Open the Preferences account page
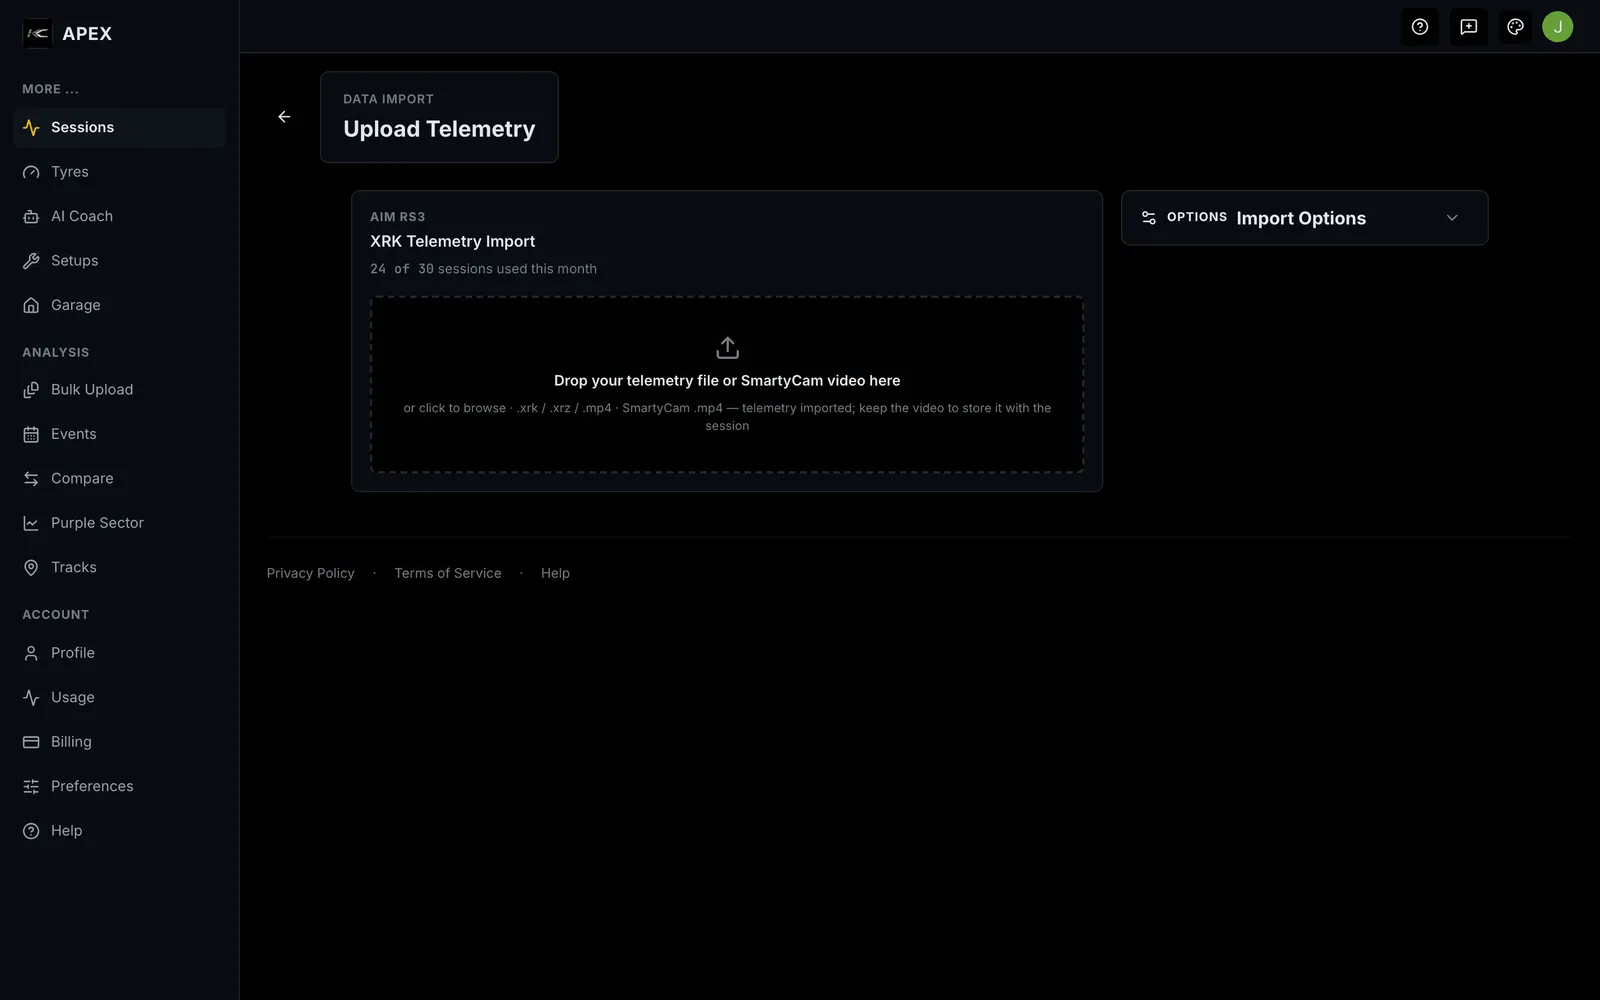This screenshot has height=1000, width=1600. pyautogui.click(x=120, y=786)
